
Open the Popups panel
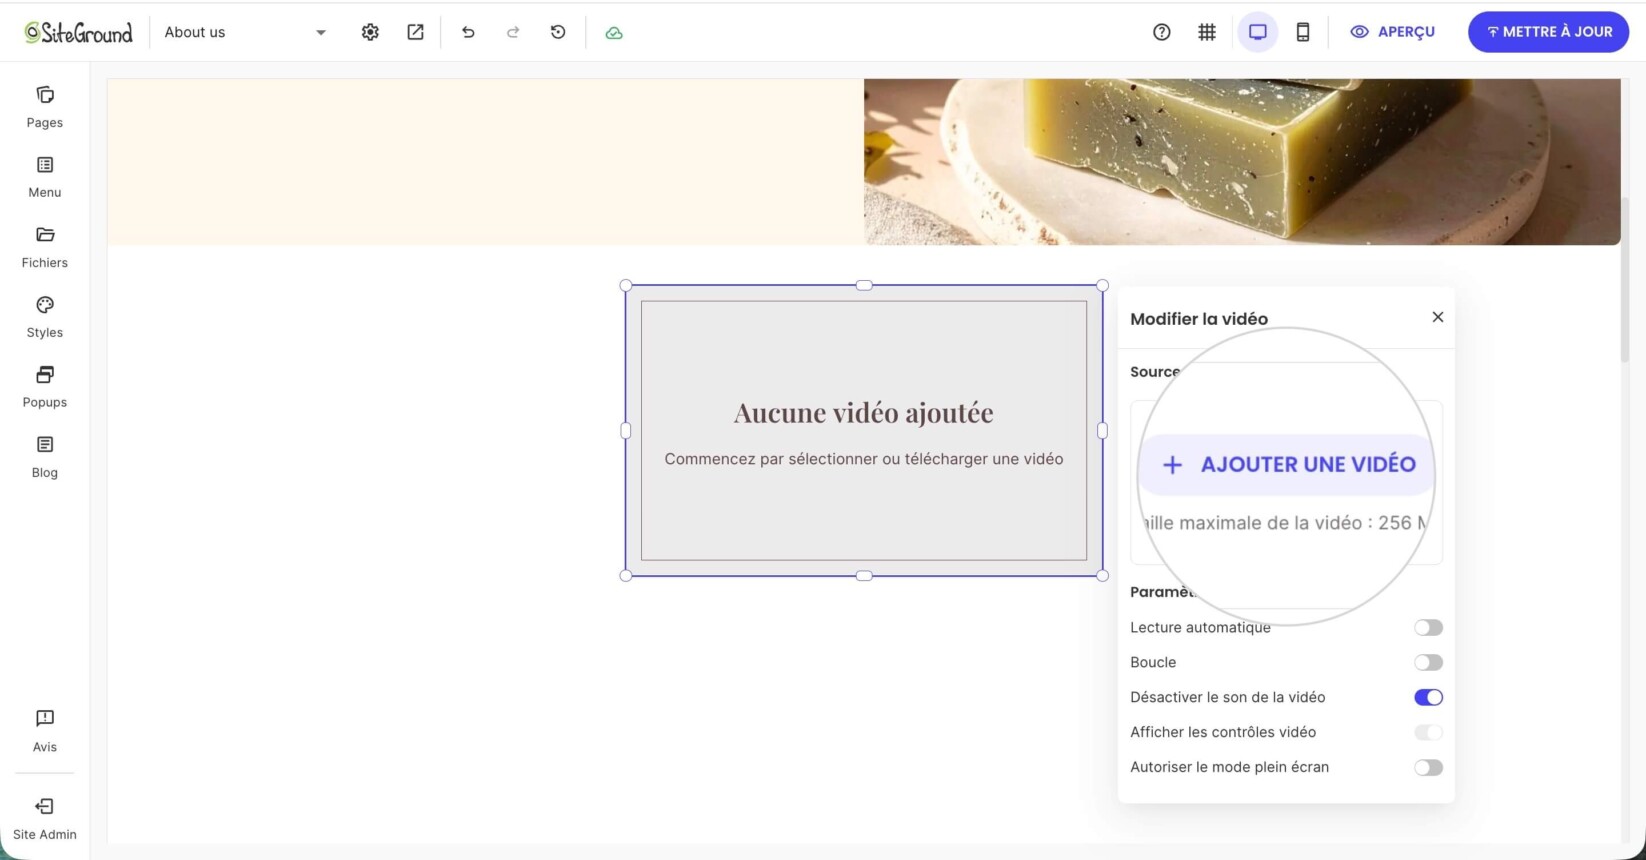click(x=45, y=387)
